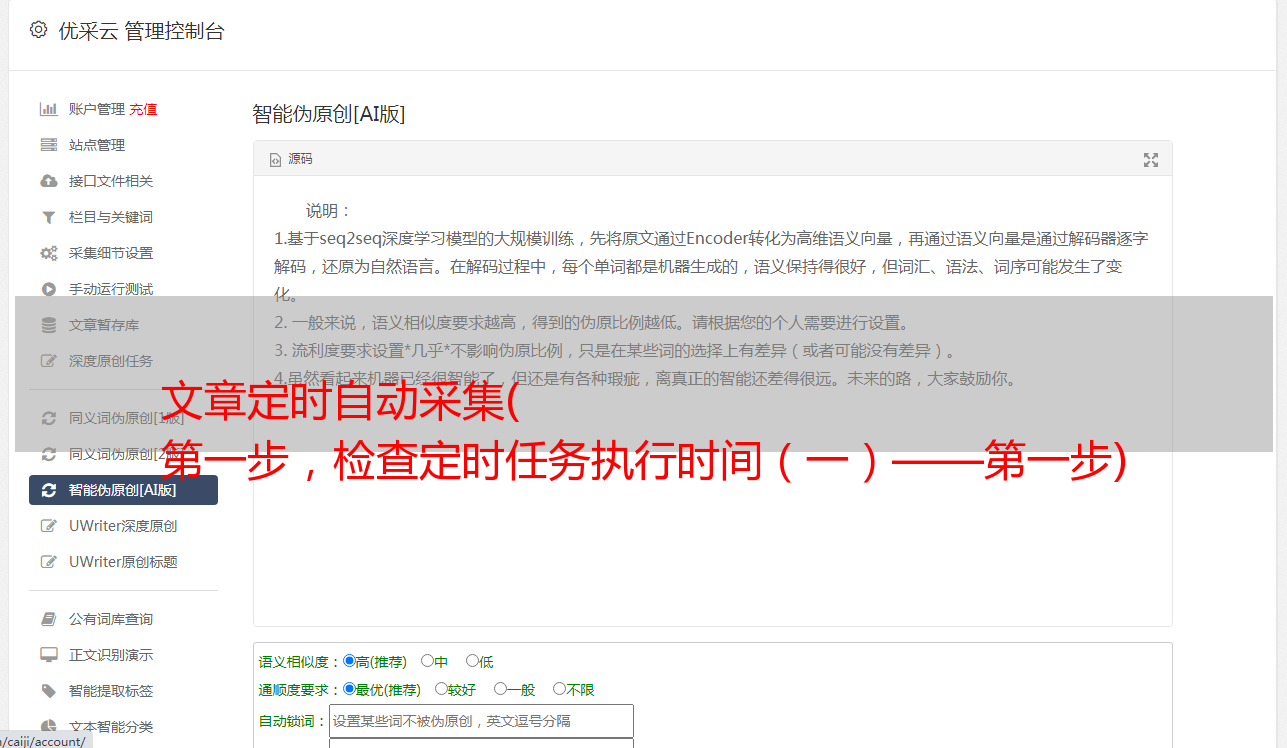The height and width of the screenshot is (748, 1287).
Task: Open 文章暂存库 in the sidebar
Action: tap(104, 325)
